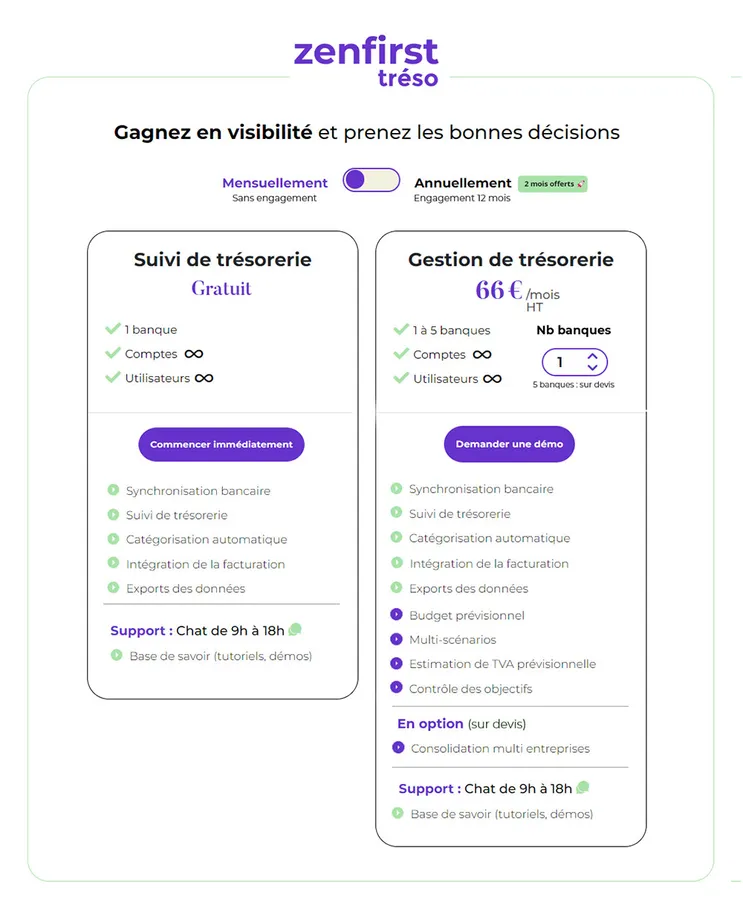Image resolution: width=743 pixels, height=900 pixels.
Task: Click the '2 mois offerts' badge
Action: [554, 184]
